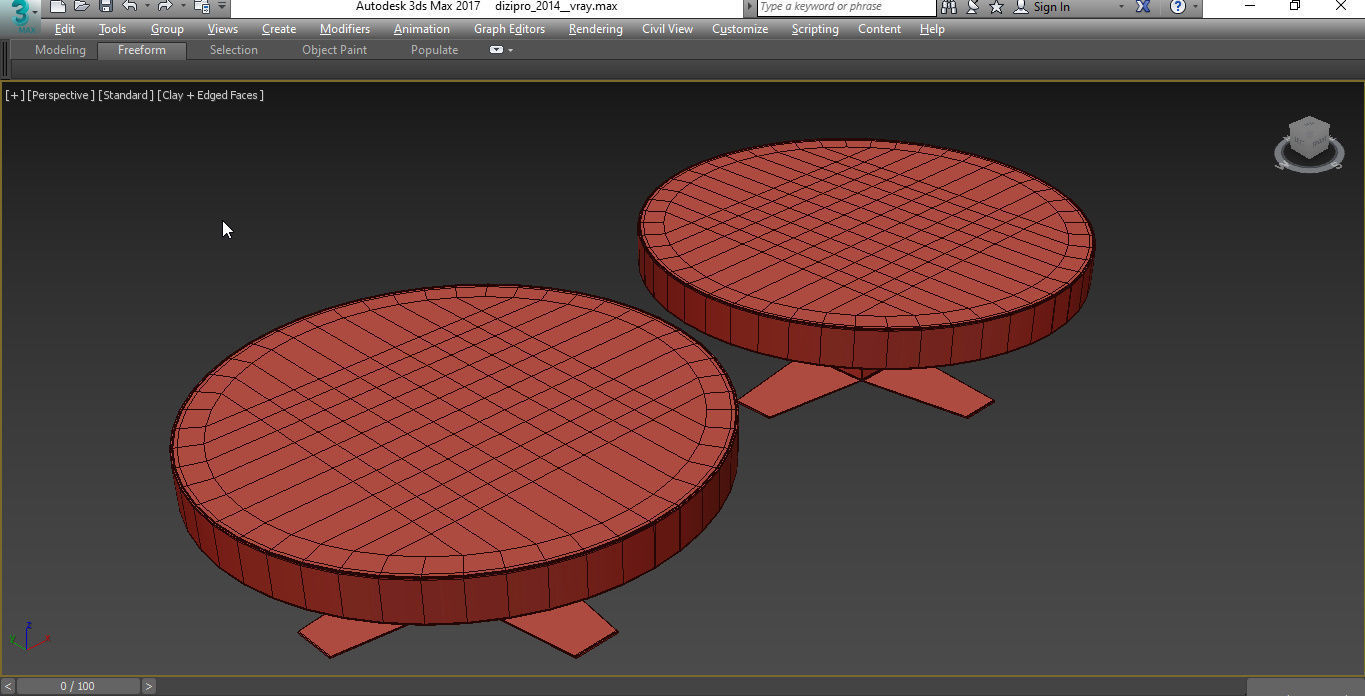Open the Clay + Edged Faces shading menu

pyautogui.click(x=210, y=95)
